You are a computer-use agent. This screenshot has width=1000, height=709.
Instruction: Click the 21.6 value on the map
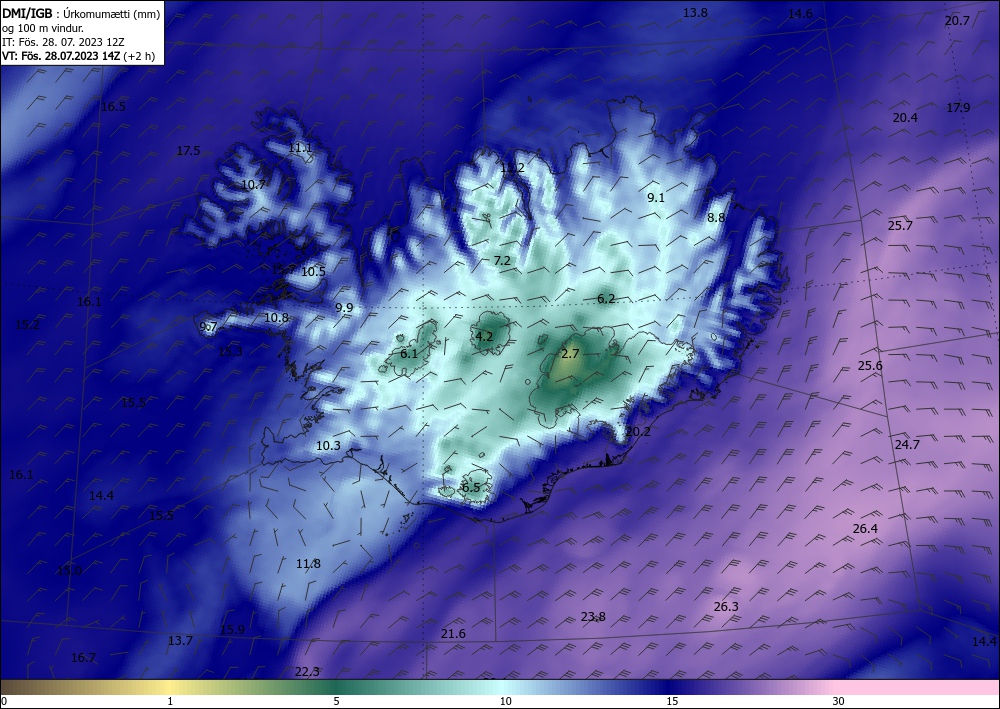click(453, 634)
